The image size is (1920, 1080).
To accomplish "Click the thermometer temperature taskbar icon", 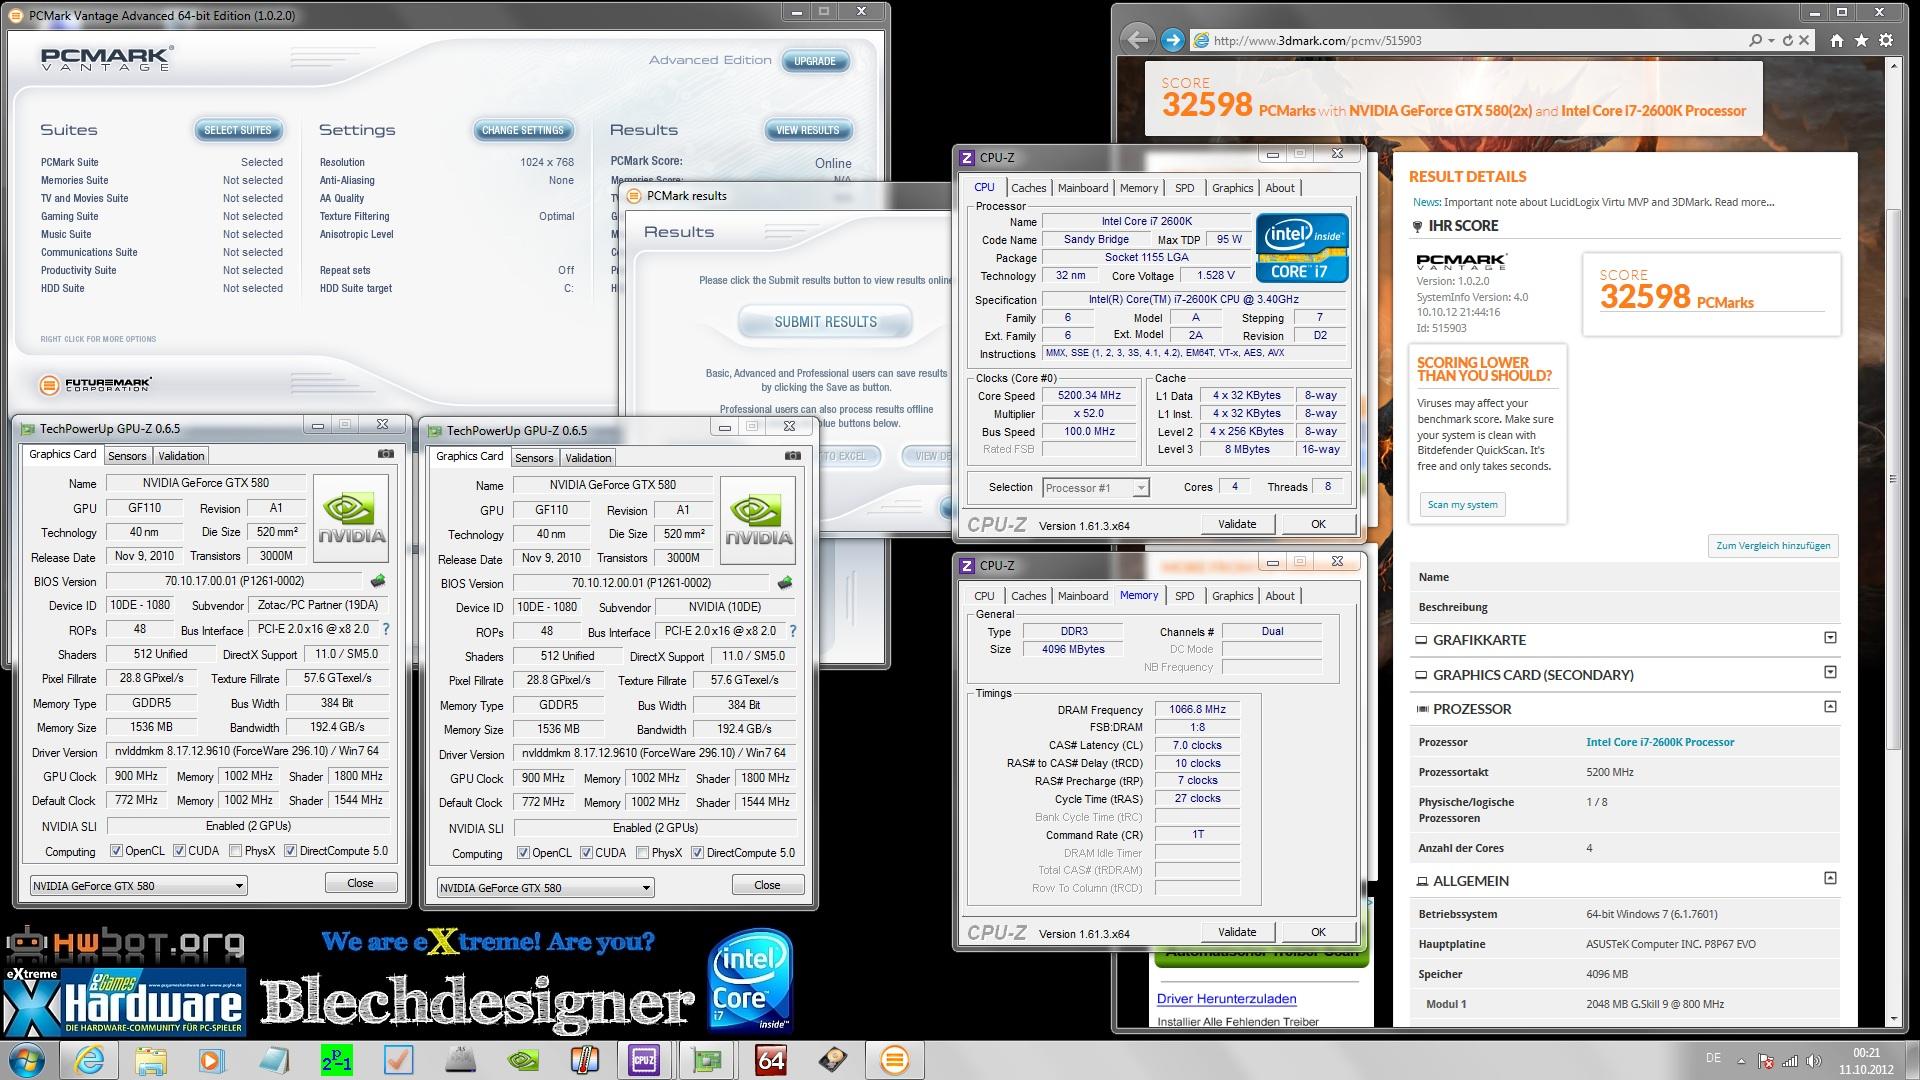I will pos(585,1060).
